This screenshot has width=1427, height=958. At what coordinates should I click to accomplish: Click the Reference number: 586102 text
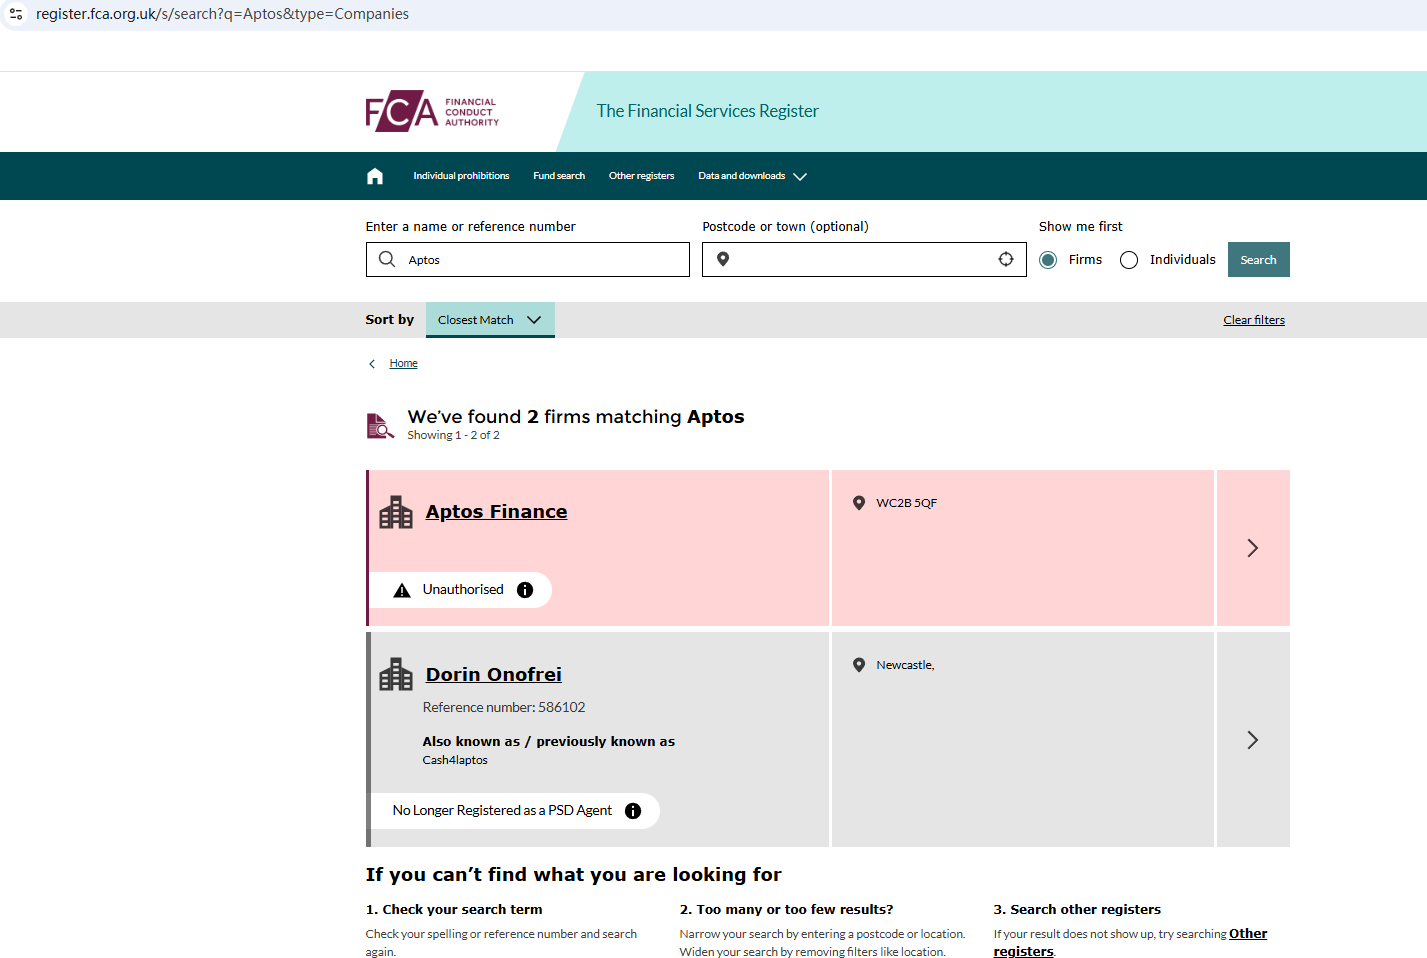(x=504, y=708)
